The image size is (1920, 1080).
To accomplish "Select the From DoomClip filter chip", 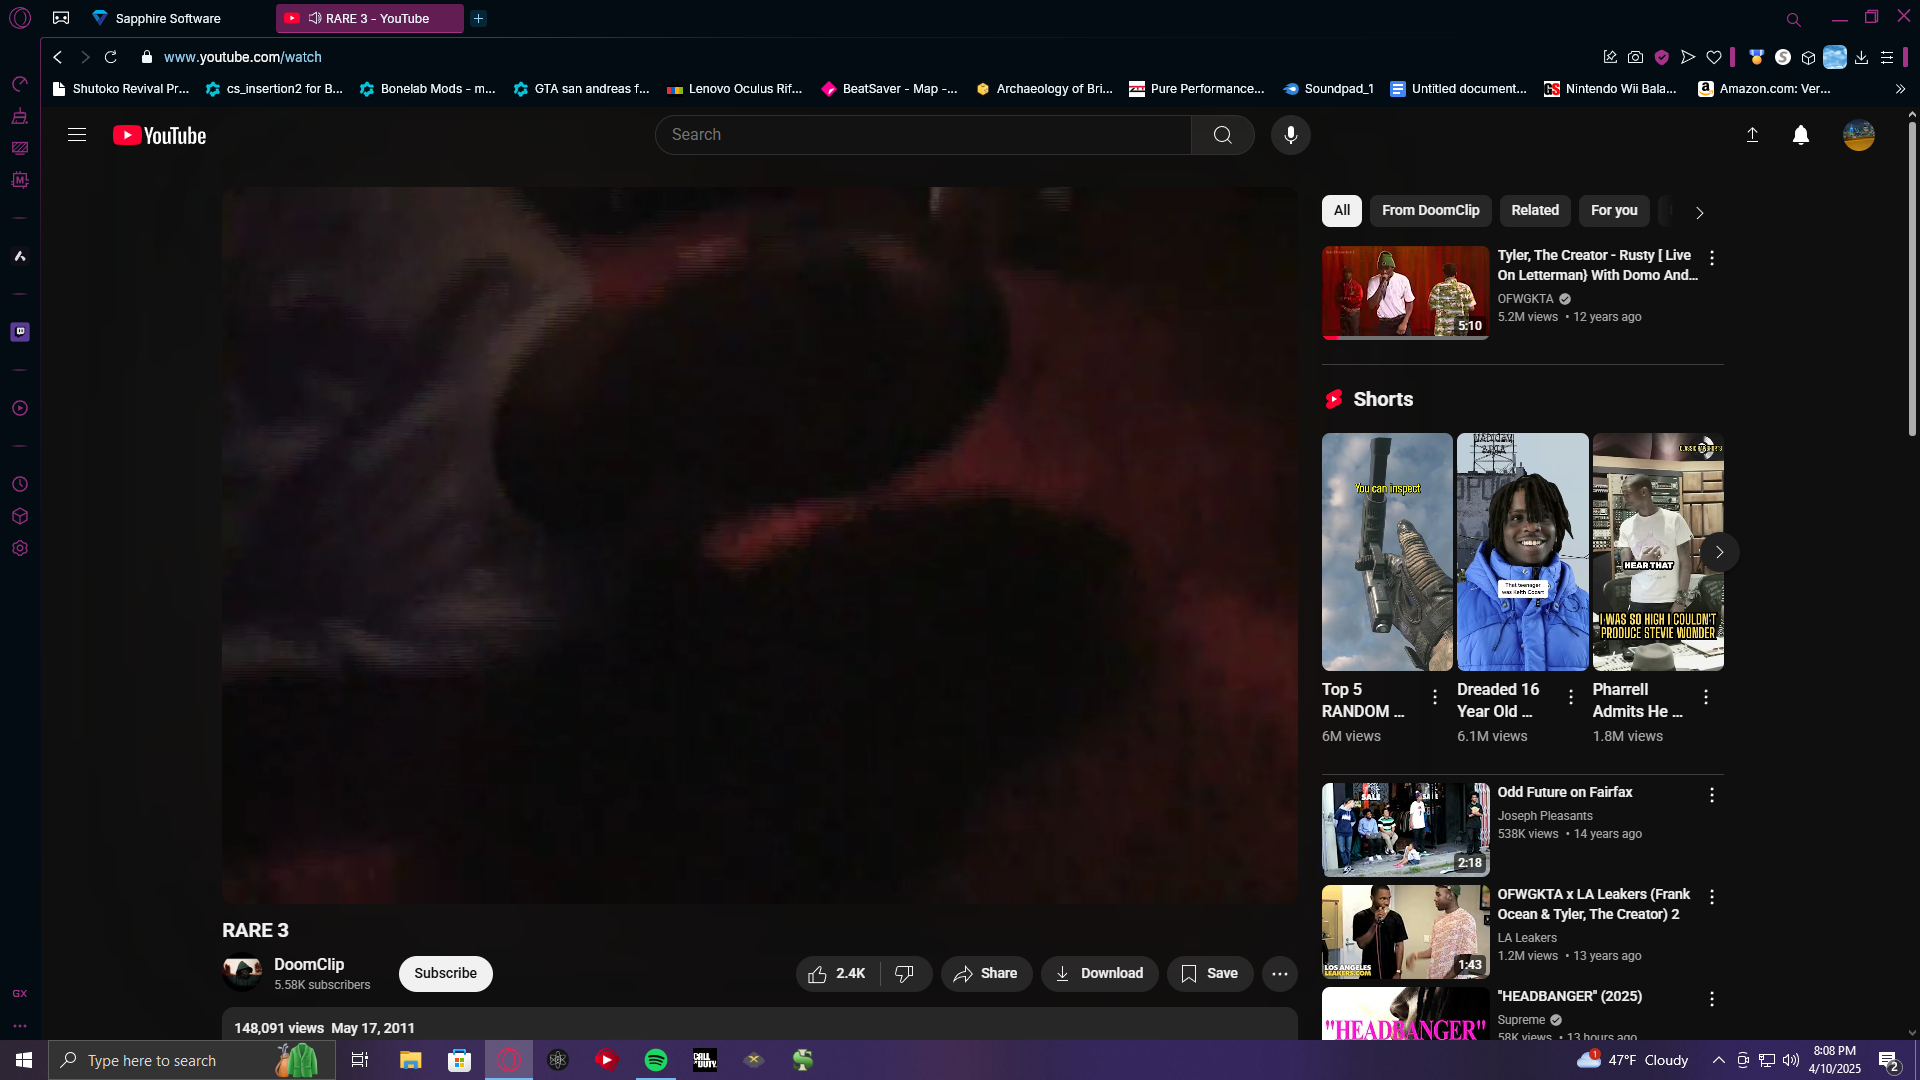I will tap(1430, 211).
